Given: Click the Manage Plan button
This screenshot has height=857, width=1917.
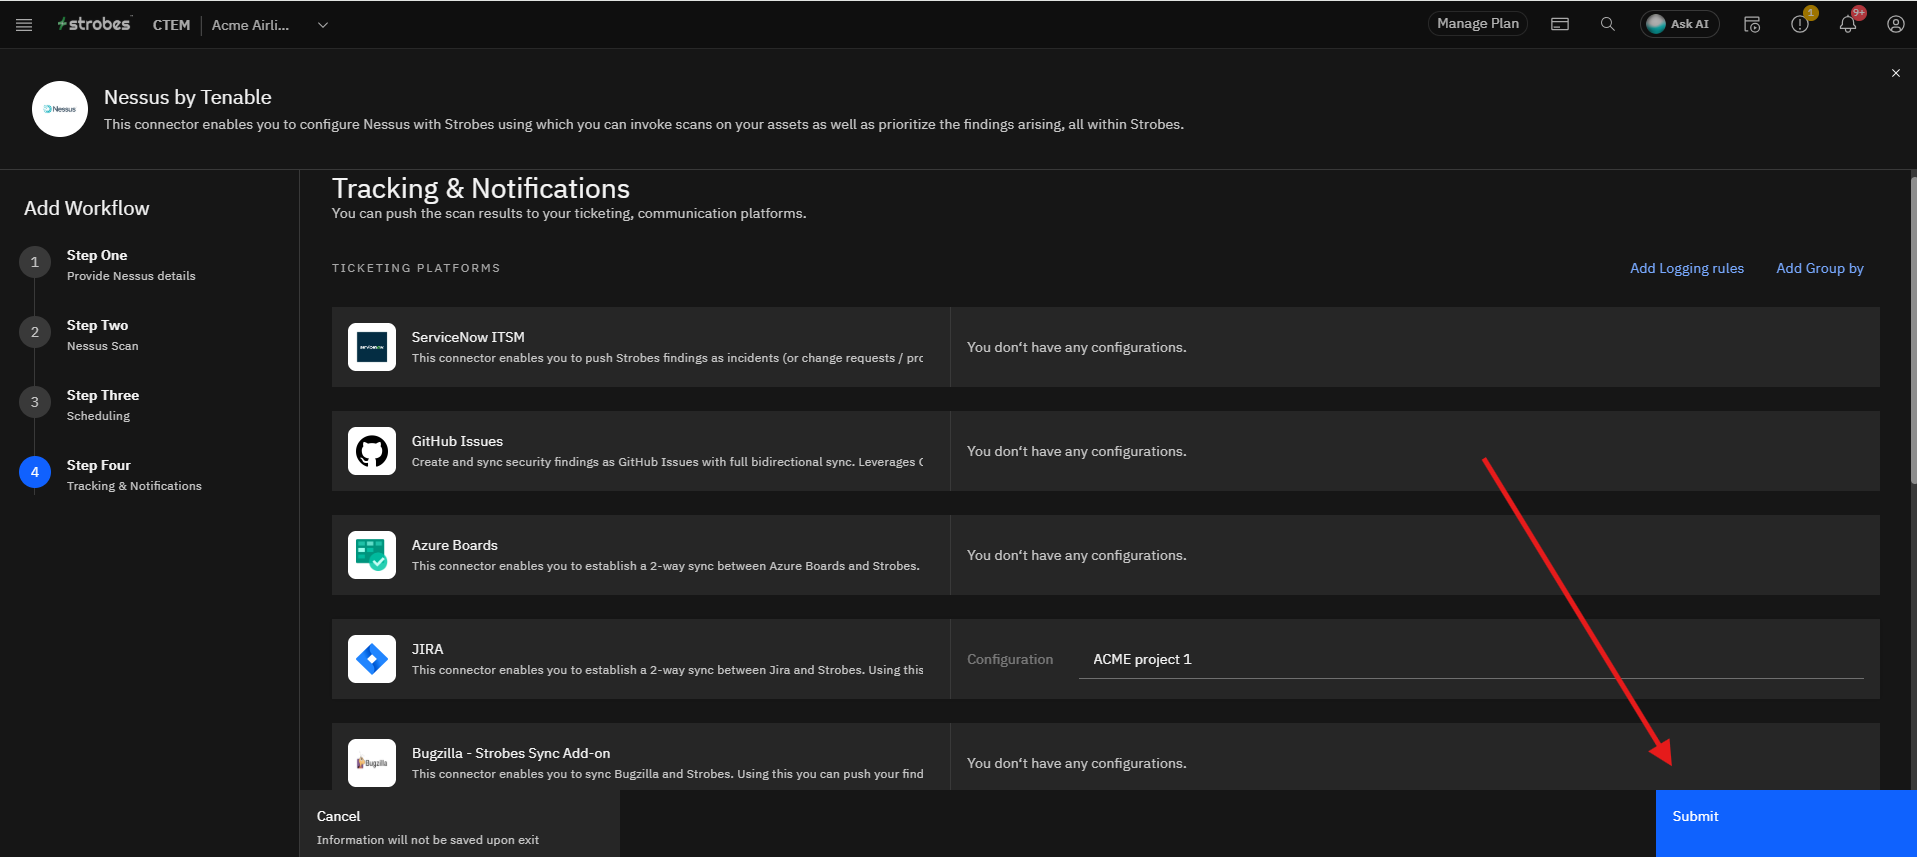Looking at the screenshot, I should coord(1477,24).
